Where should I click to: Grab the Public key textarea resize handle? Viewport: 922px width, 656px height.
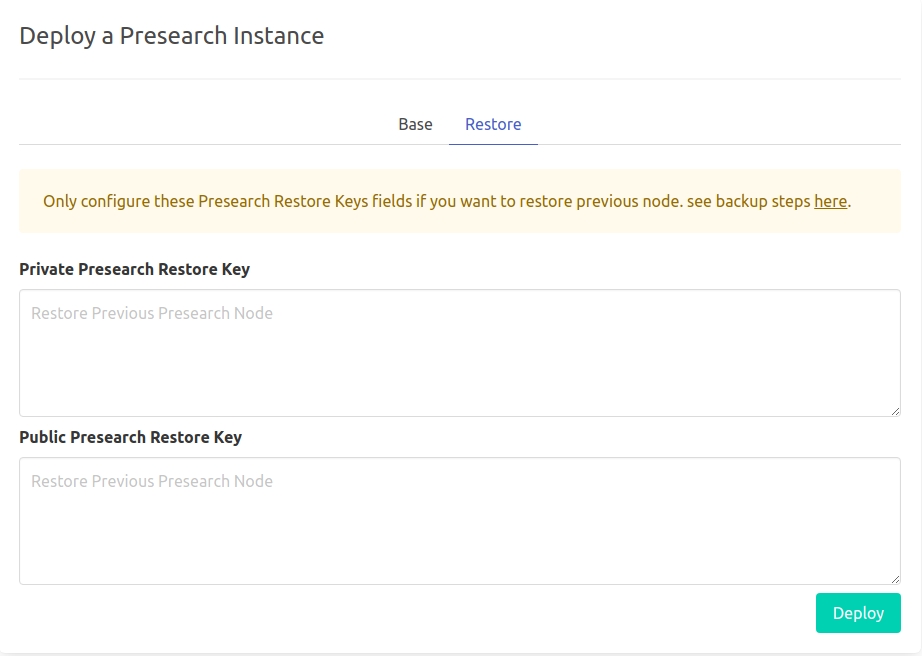(895, 578)
